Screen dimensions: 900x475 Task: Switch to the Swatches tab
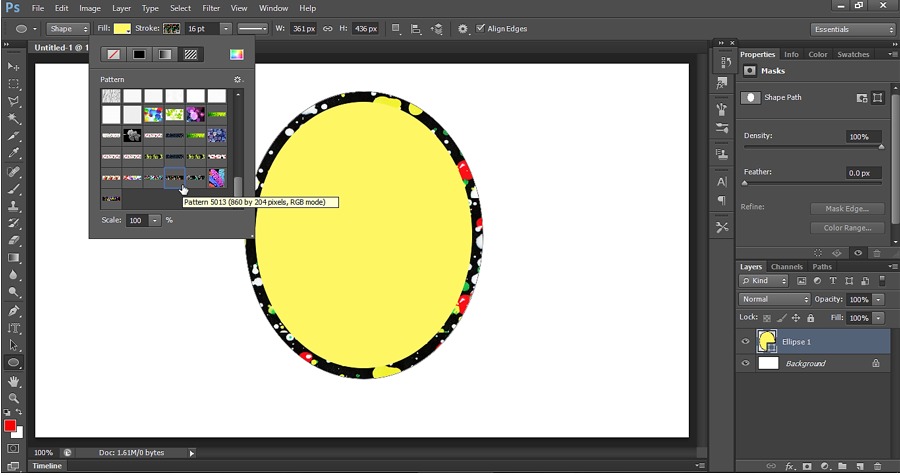[x=853, y=54]
